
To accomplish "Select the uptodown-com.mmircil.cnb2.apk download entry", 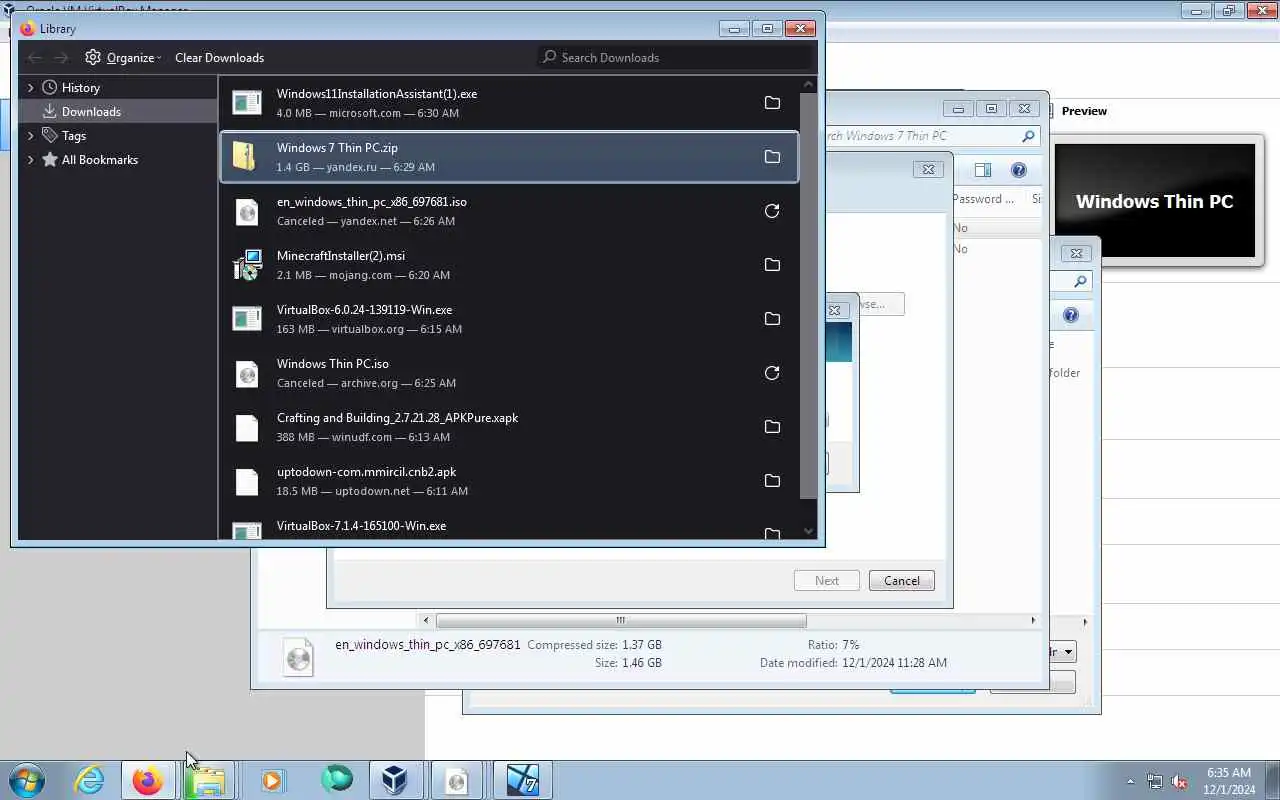I will pyautogui.click(x=509, y=481).
